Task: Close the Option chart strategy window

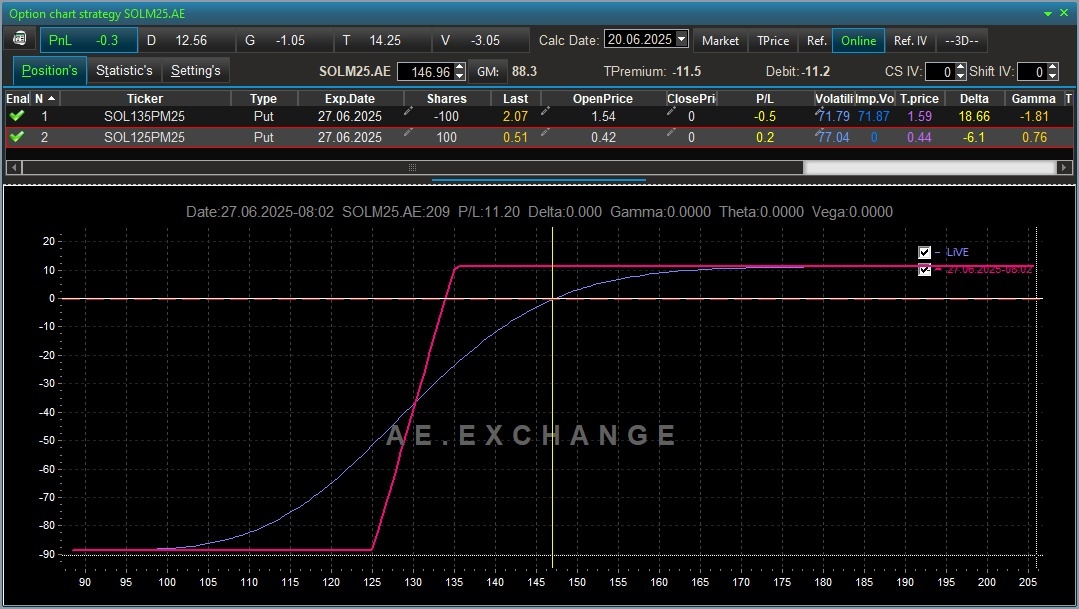Action: [x=1065, y=13]
